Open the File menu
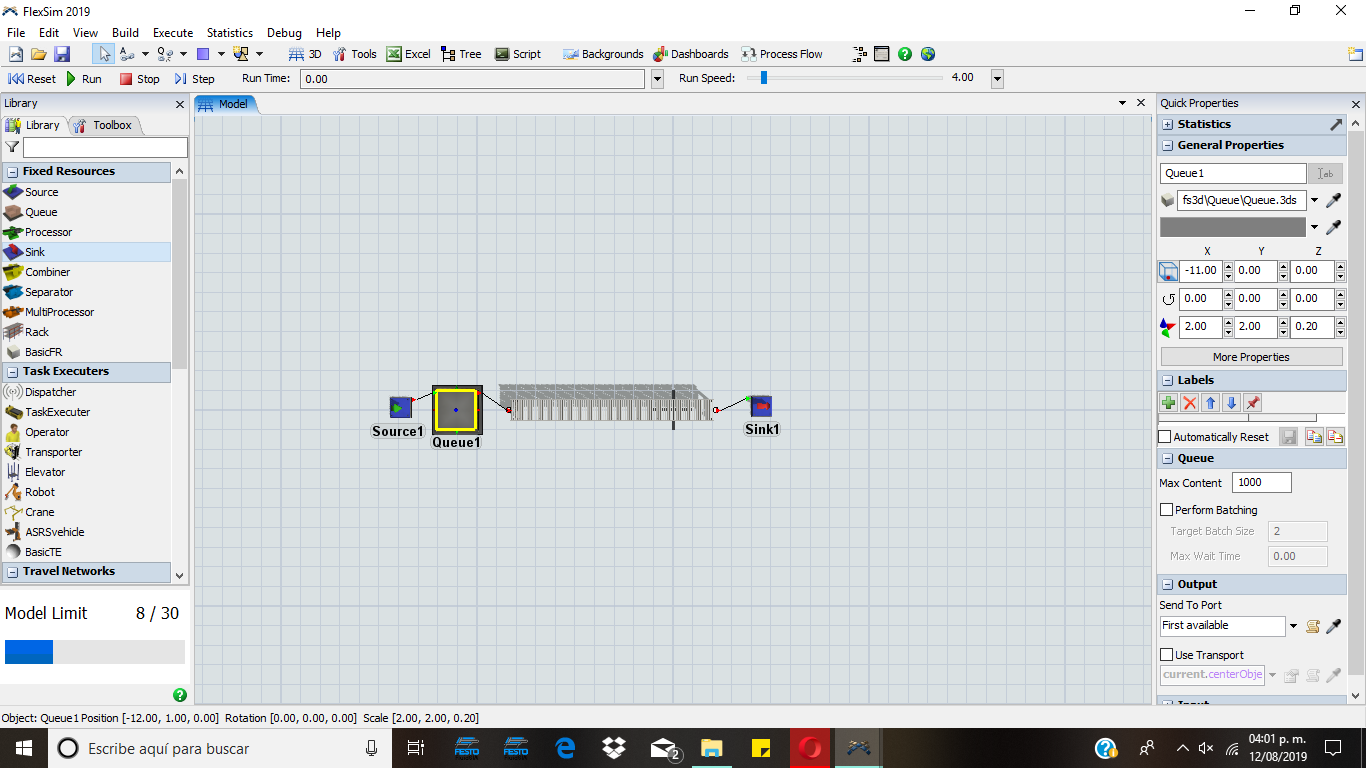Image resolution: width=1366 pixels, height=768 pixels. pyautogui.click(x=15, y=33)
